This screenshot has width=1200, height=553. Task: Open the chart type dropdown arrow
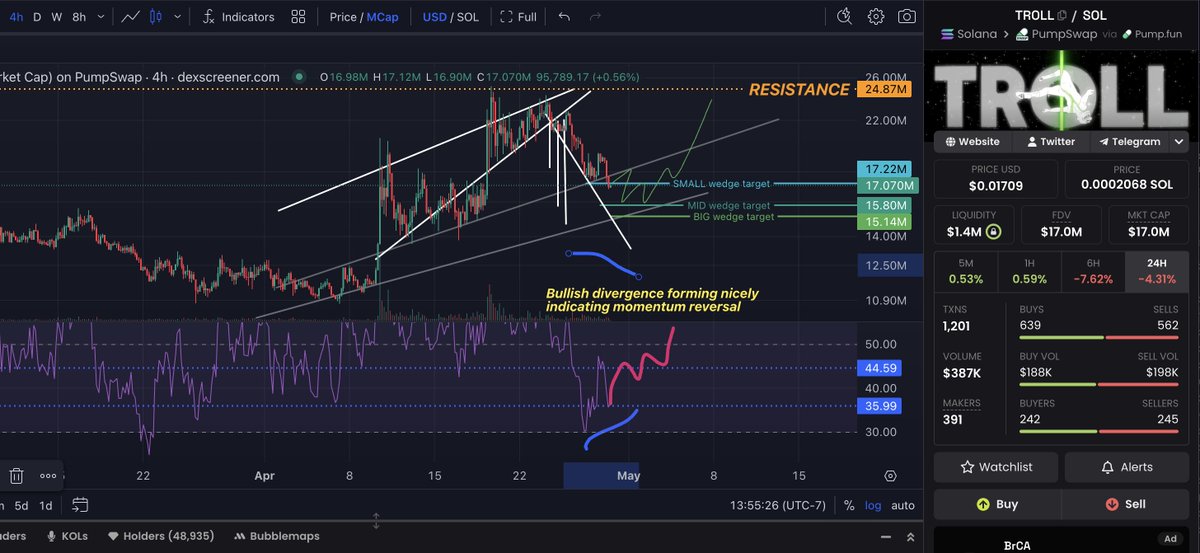(176, 17)
